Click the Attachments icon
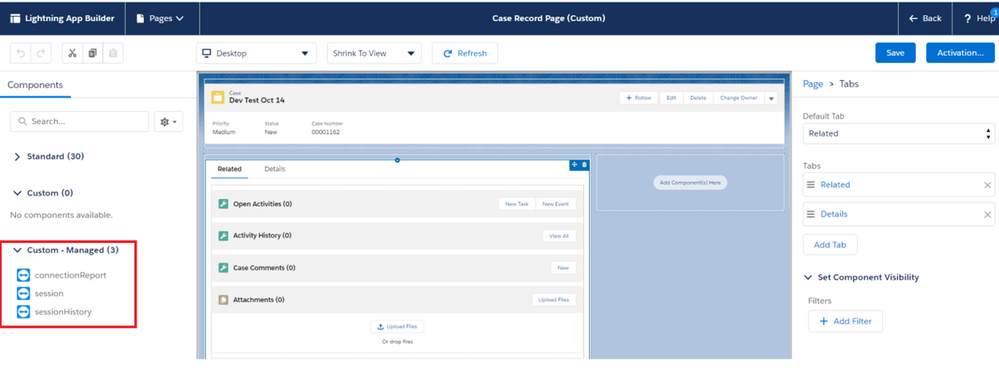This screenshot has width=999, height=386. (223, 299)
